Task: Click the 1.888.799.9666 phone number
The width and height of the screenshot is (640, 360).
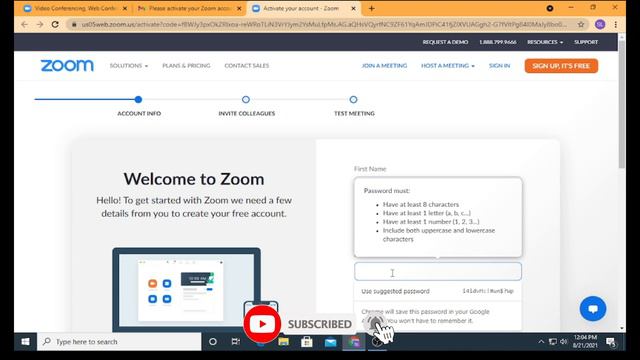Action: coord(498,42)
